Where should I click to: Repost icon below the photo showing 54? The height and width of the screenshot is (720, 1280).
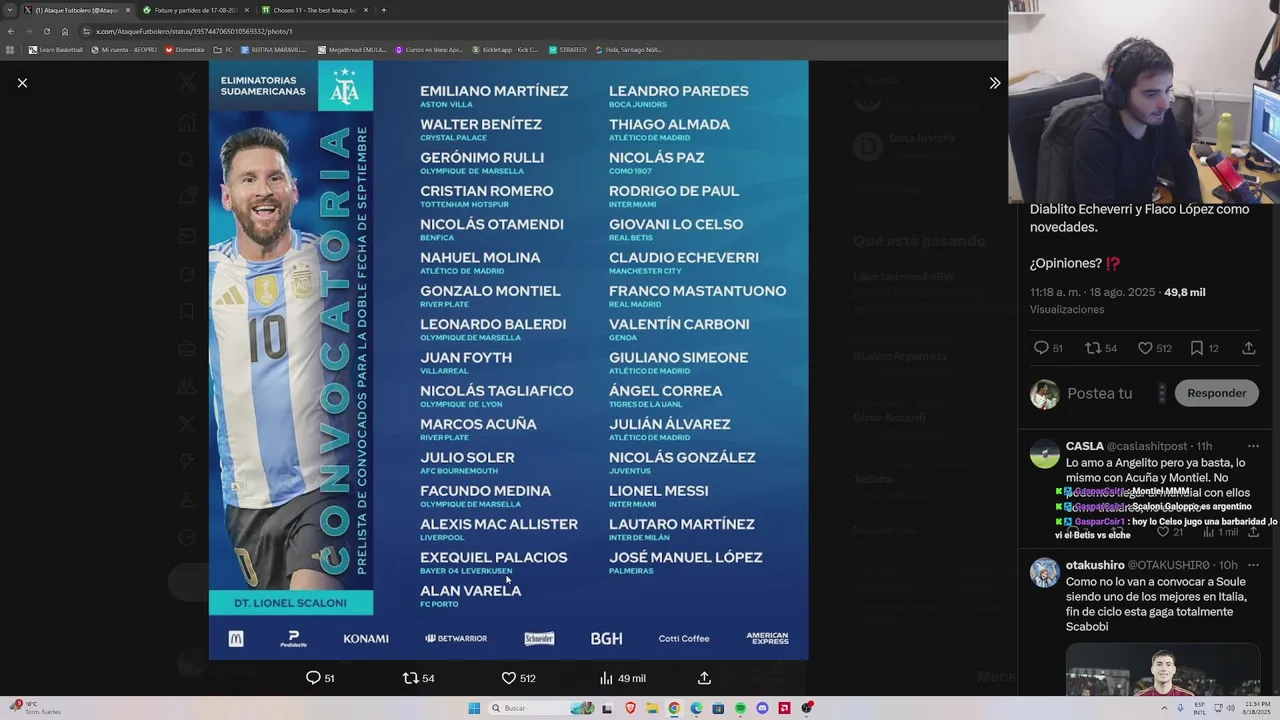coord(410,678)
